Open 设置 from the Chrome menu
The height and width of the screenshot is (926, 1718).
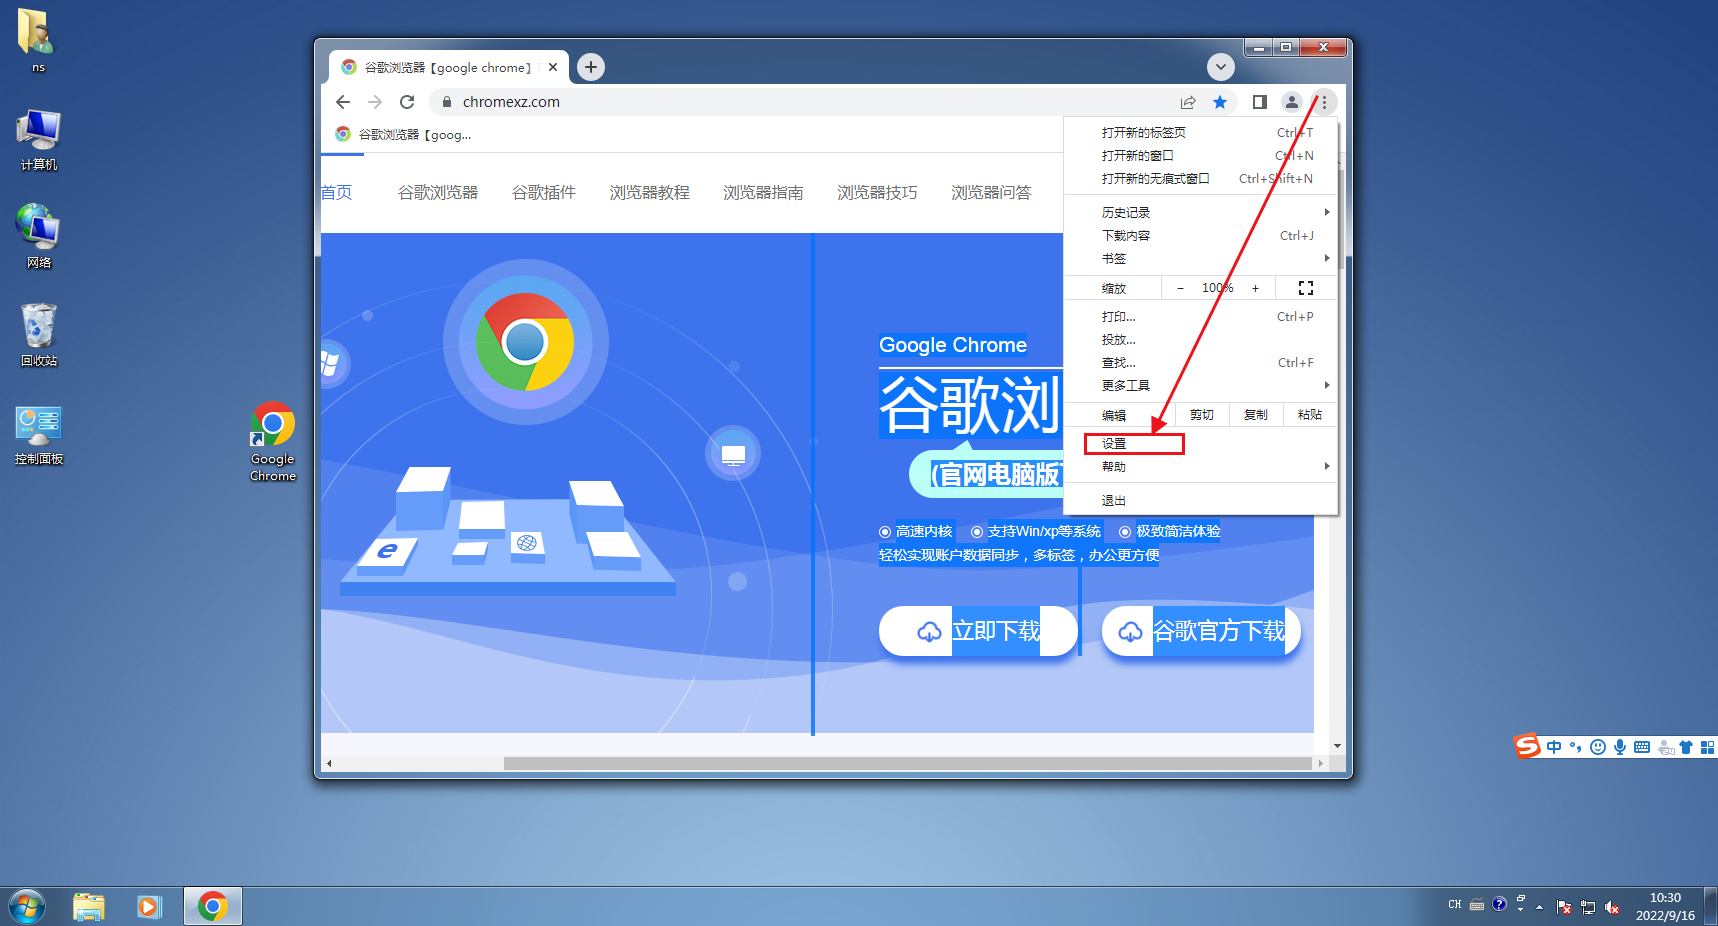pos(1200,443)
